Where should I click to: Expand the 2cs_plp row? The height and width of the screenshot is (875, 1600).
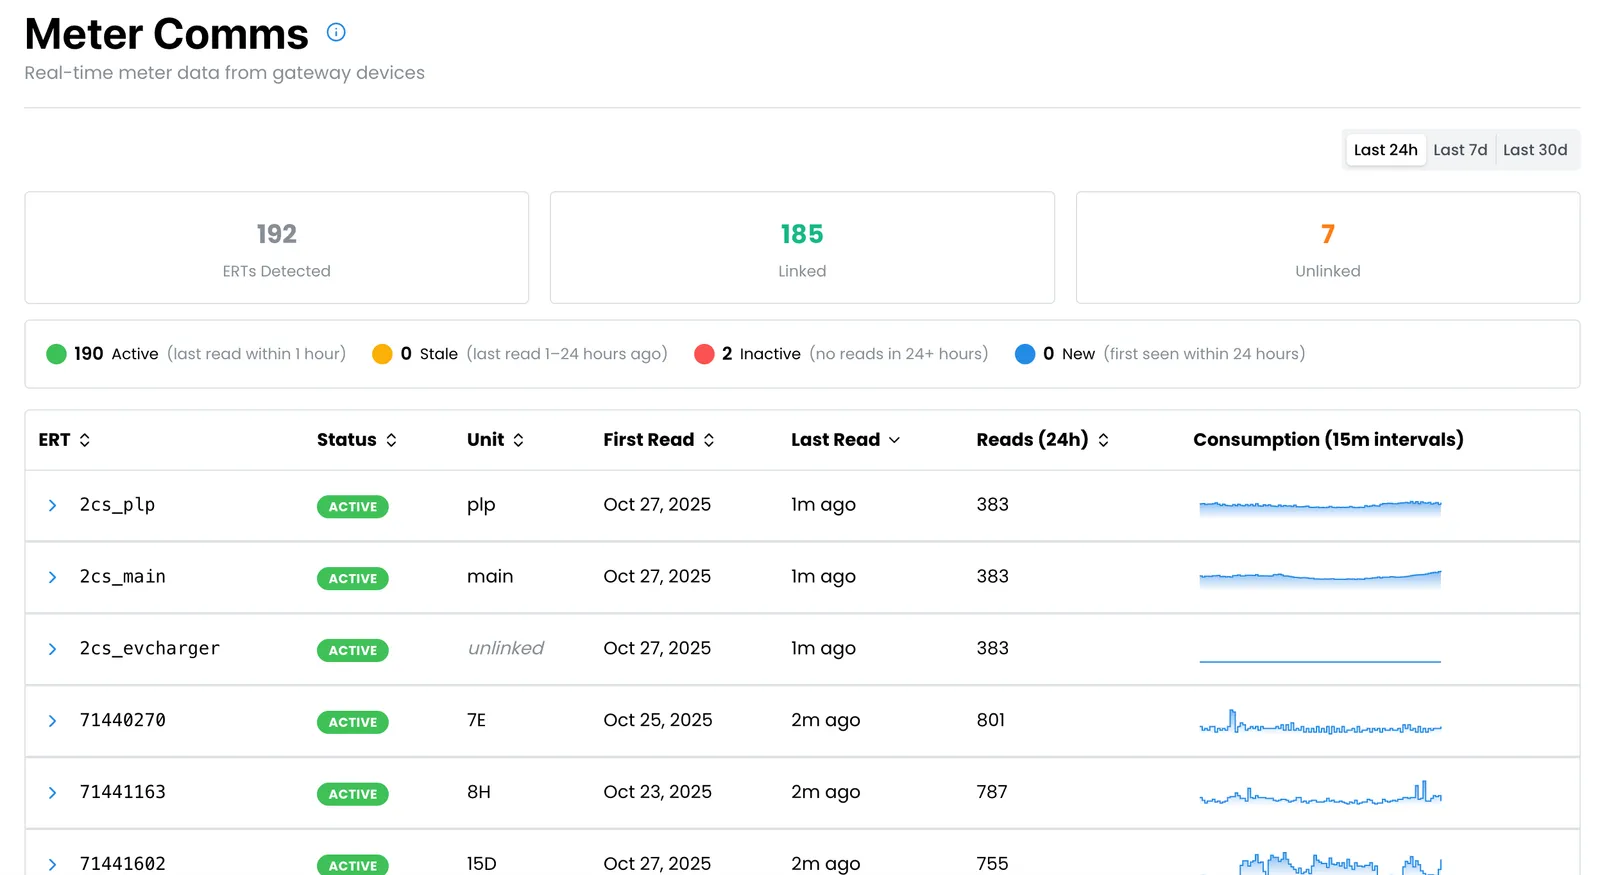pos(52,506)
